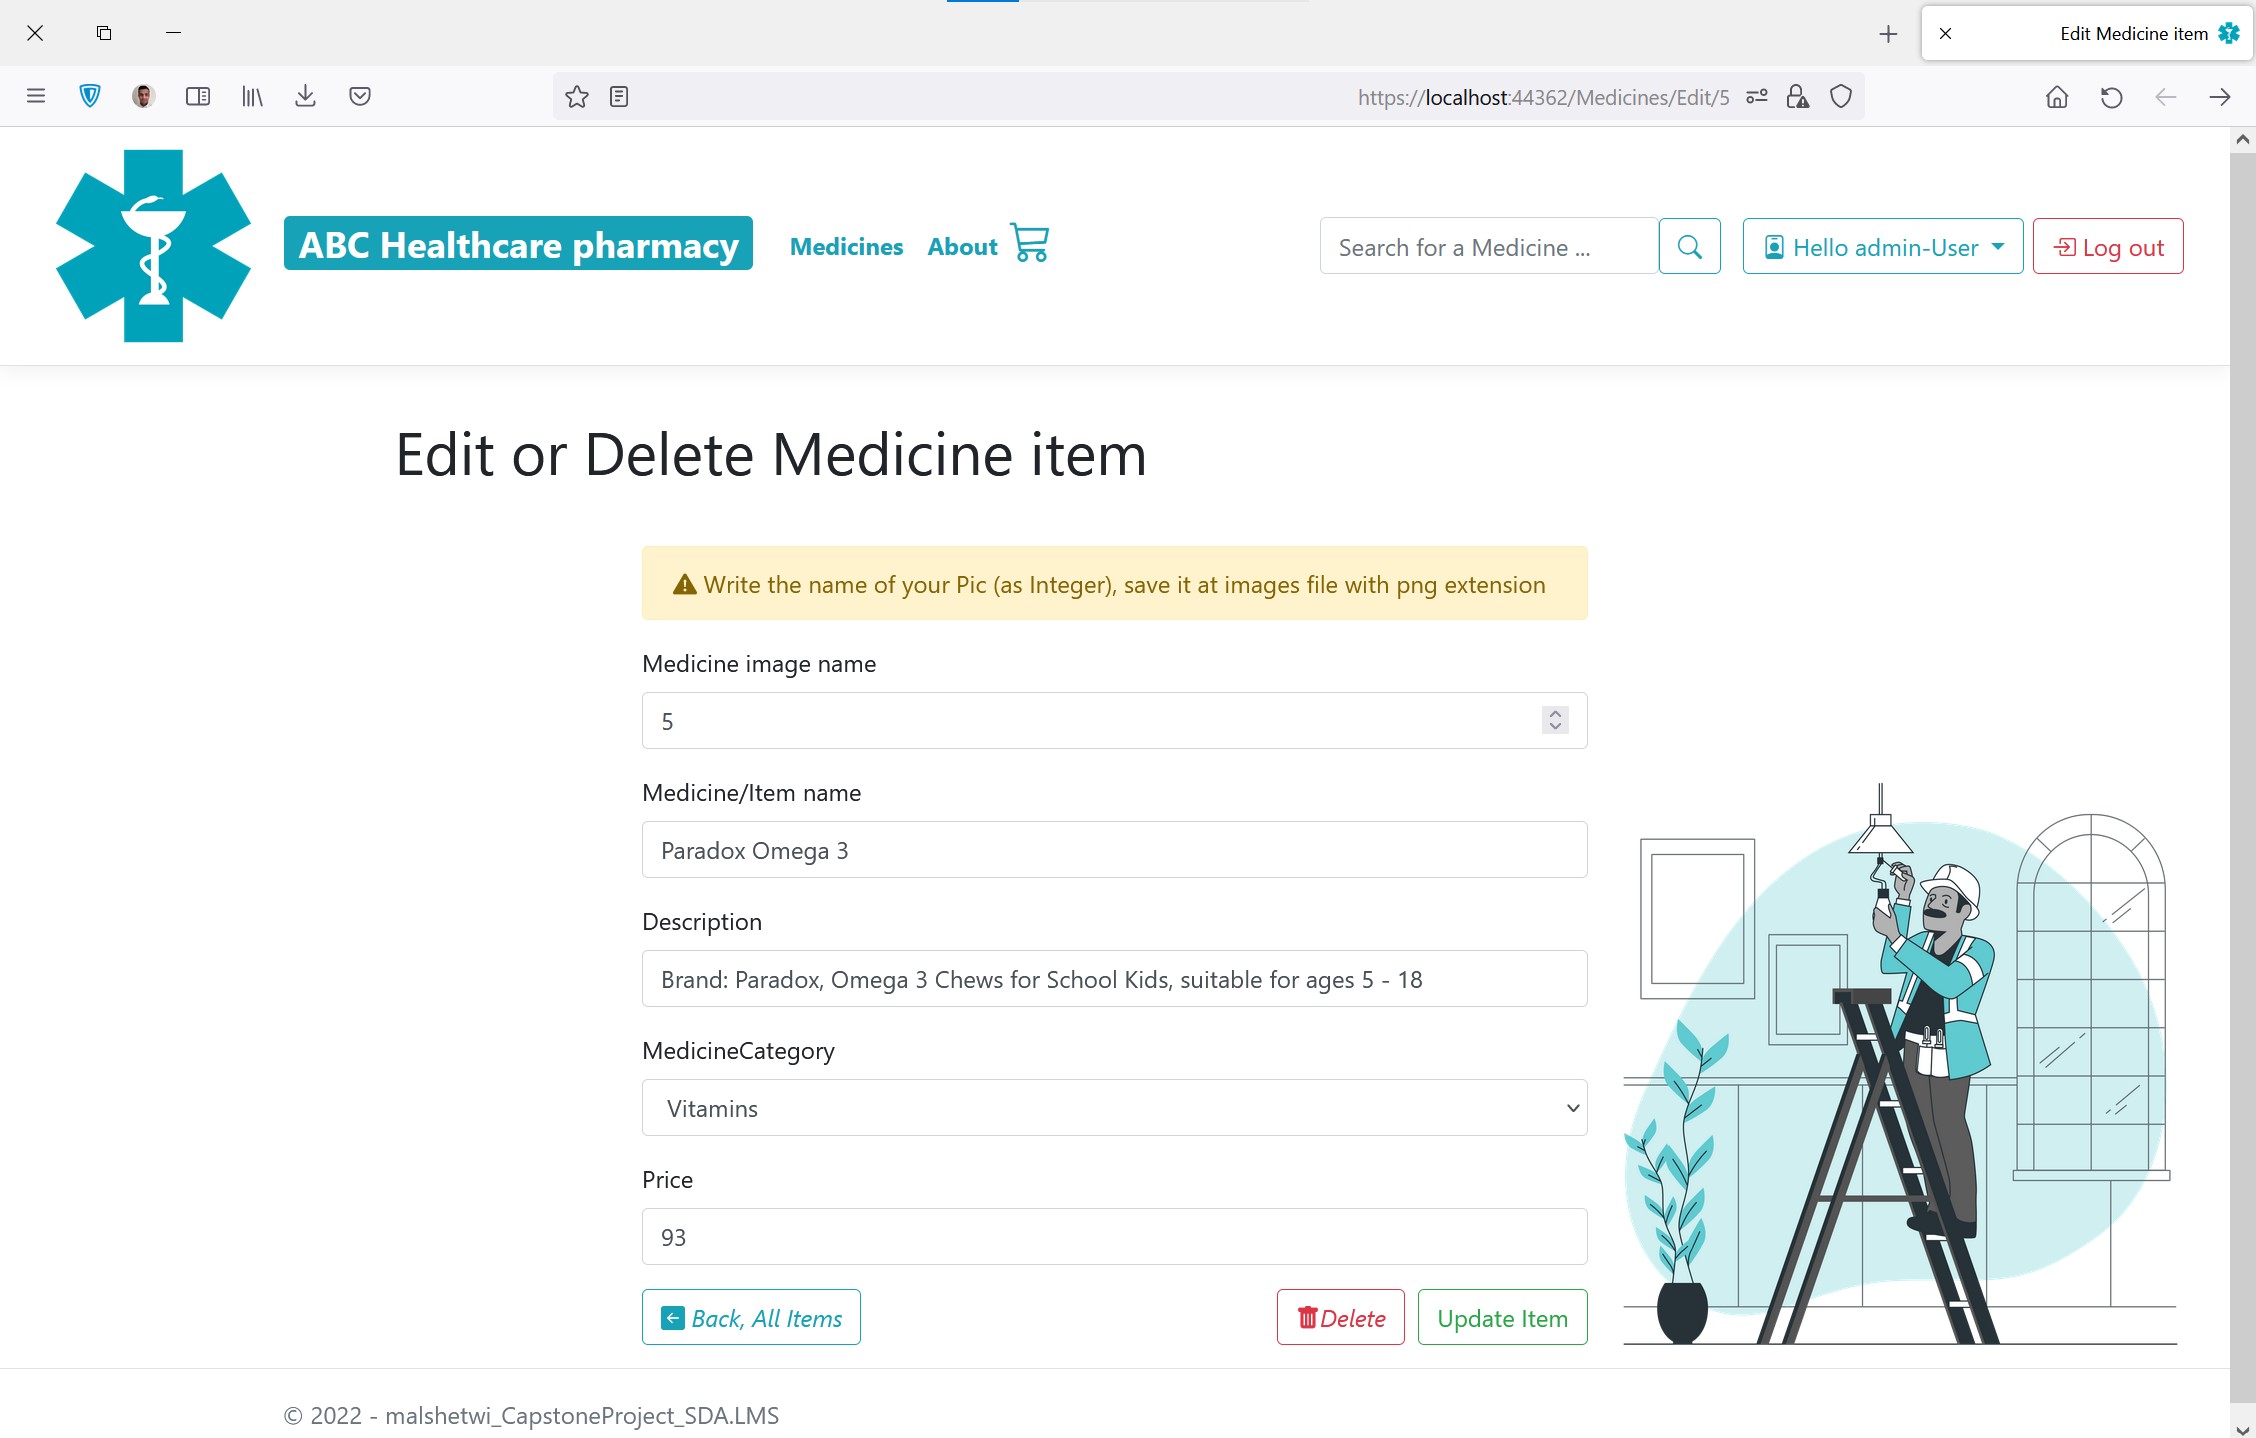
Task: Click the search magnifier icon
Action: point(1689,246)
